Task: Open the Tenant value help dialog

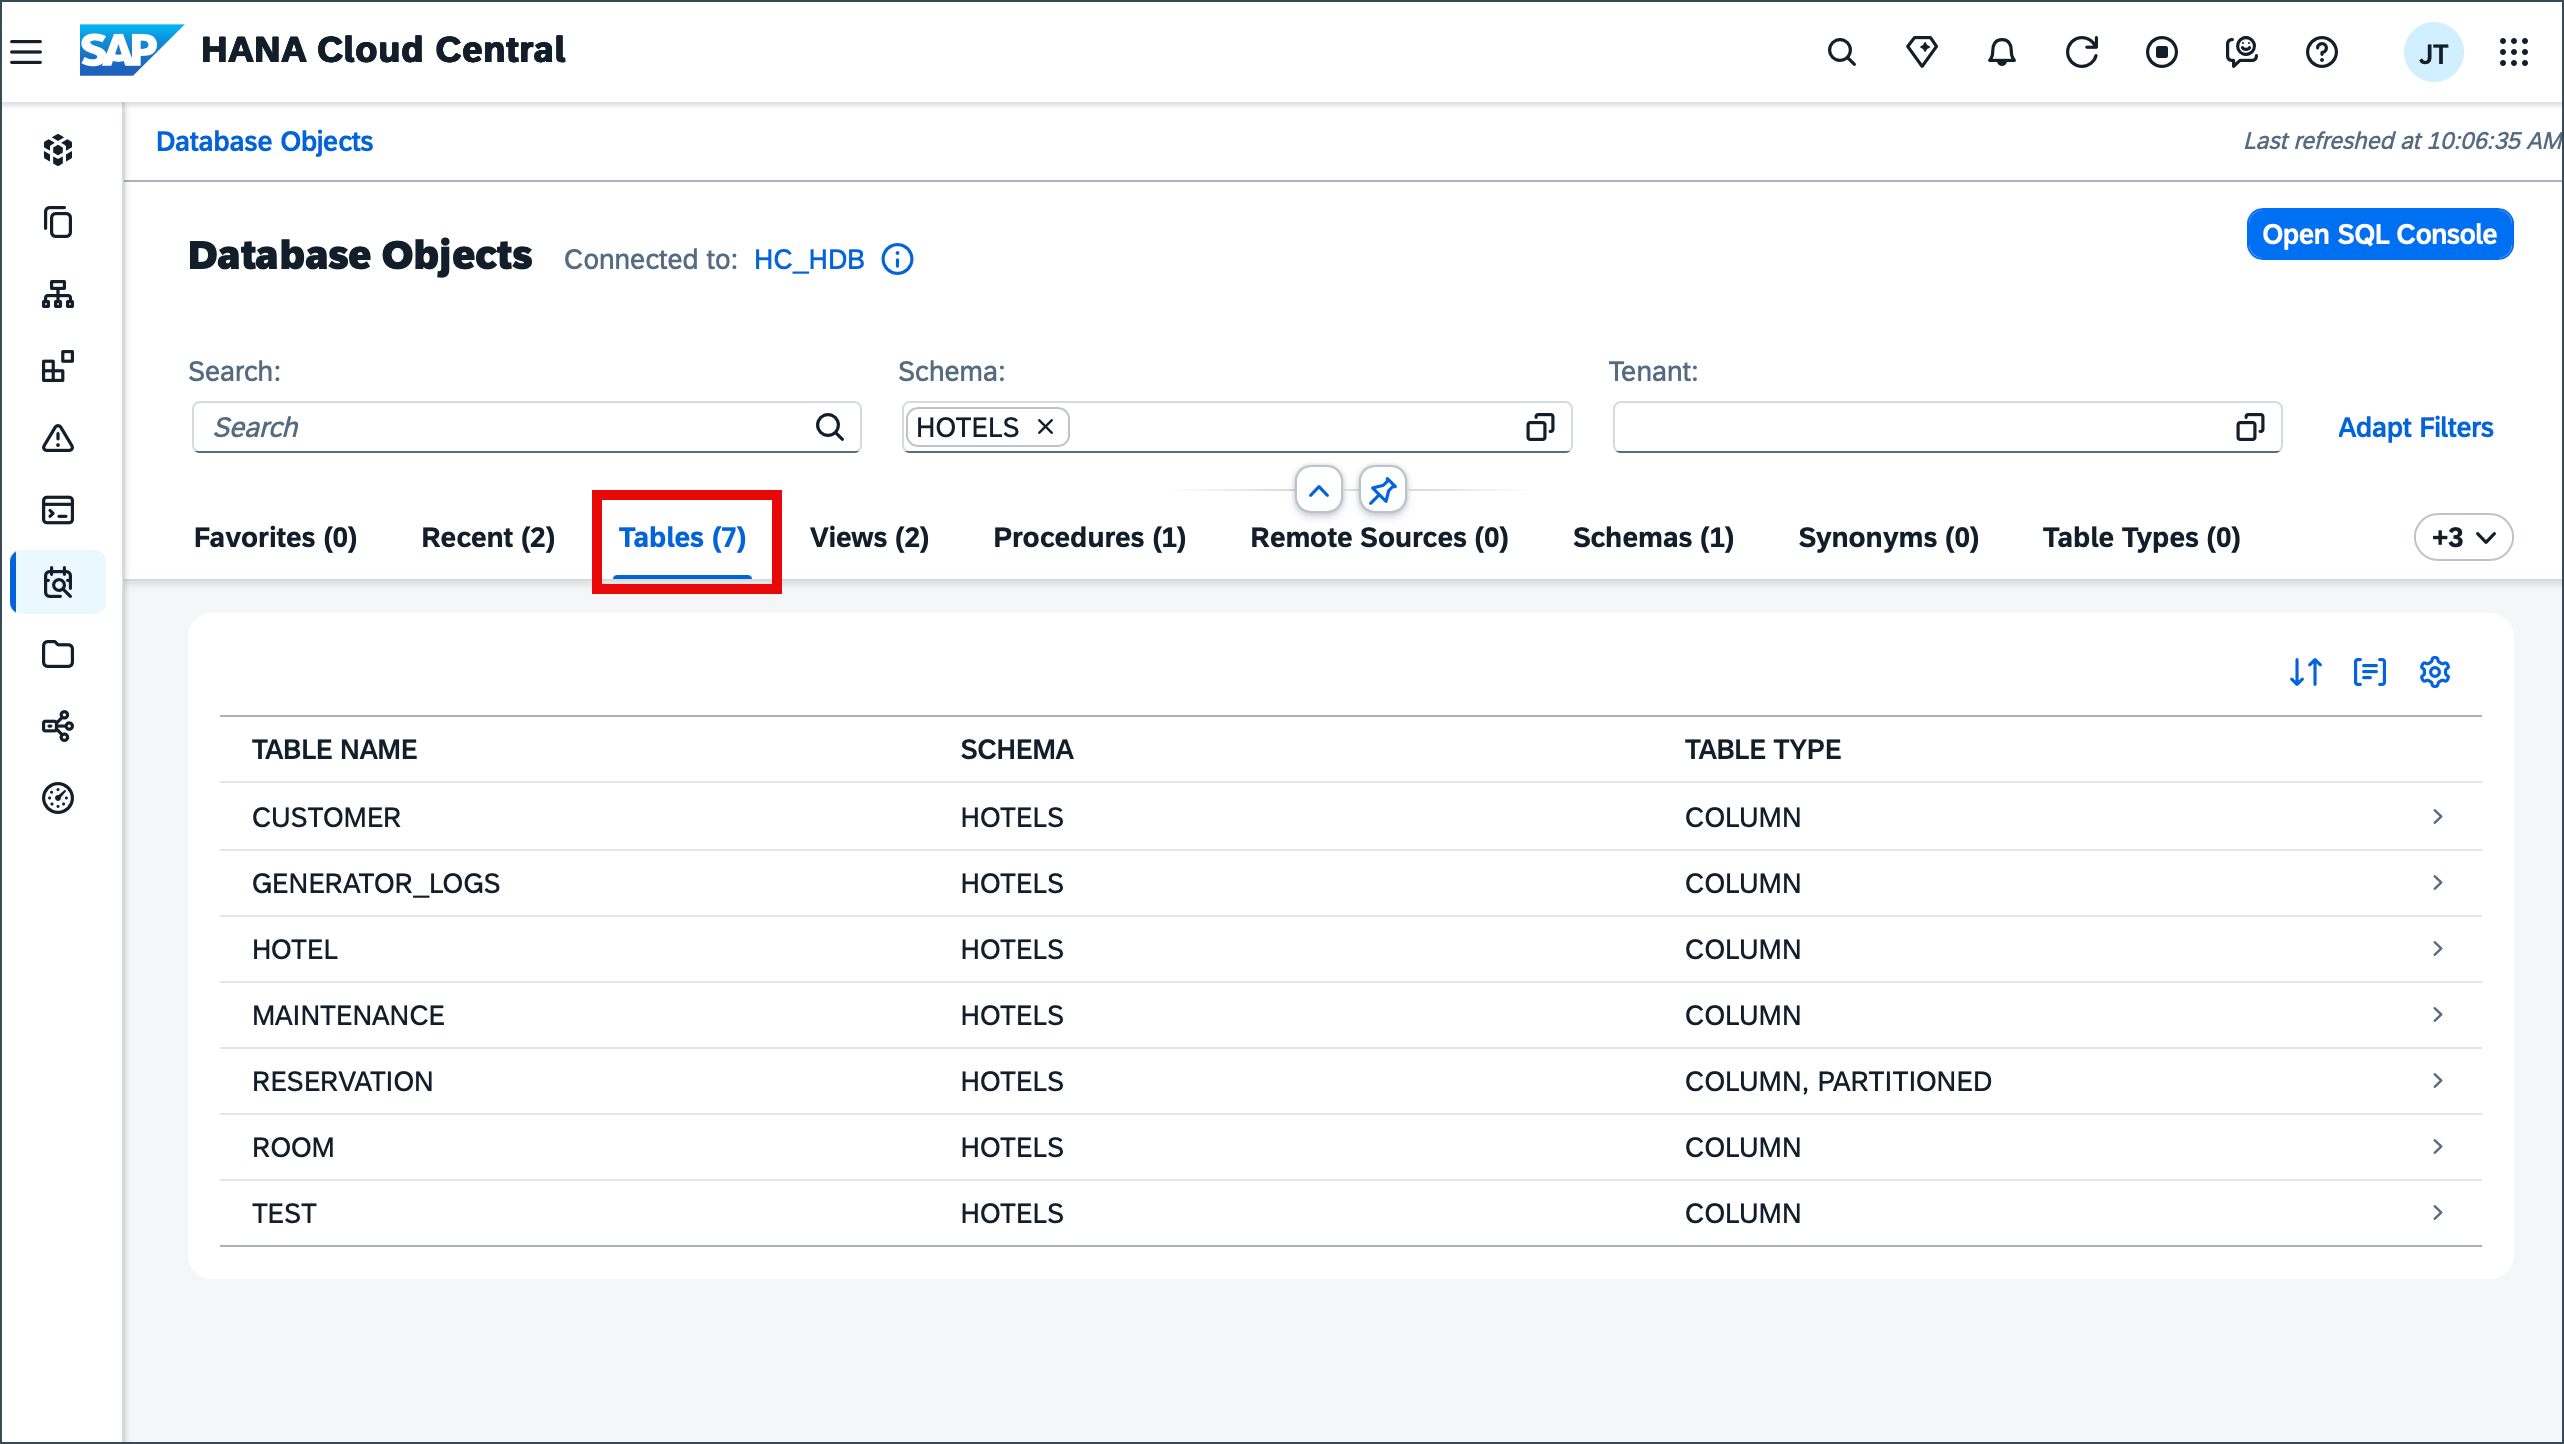Action: pos(2250,427)
